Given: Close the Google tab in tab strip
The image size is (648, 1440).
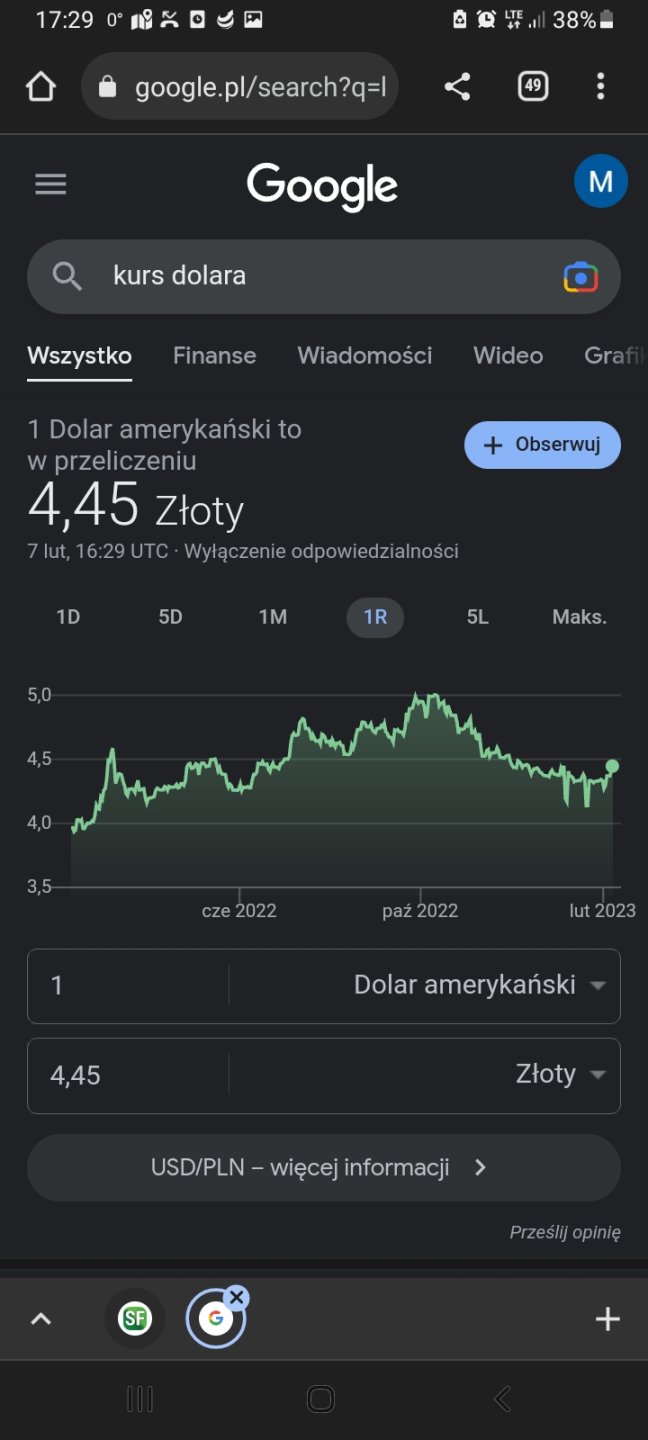Looking at the screenshot, I should pos(236,1298).
